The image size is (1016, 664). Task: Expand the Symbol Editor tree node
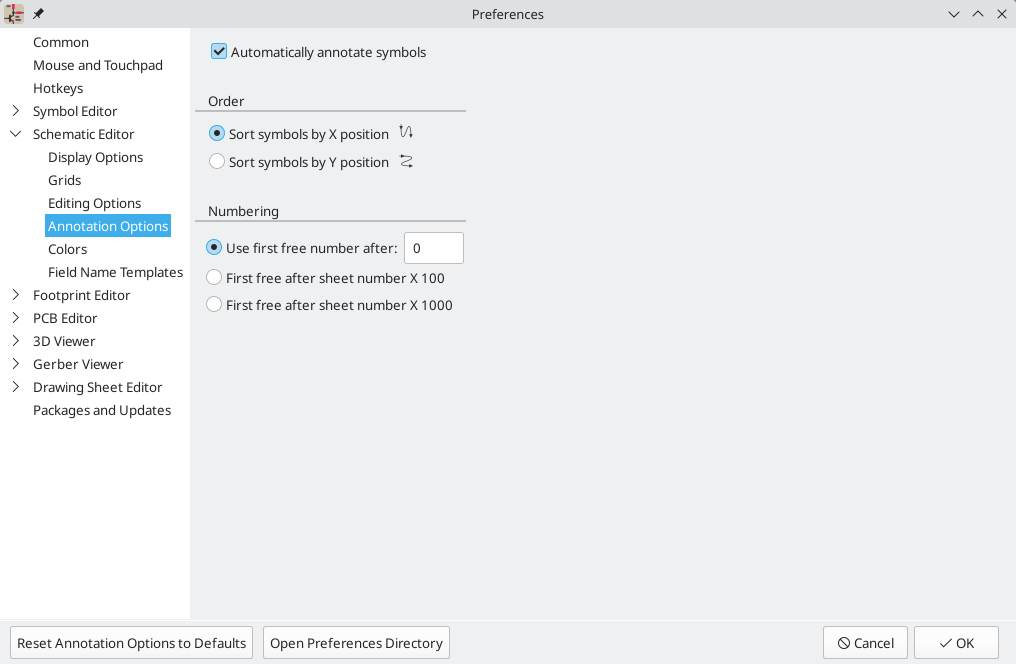point(16,111)
